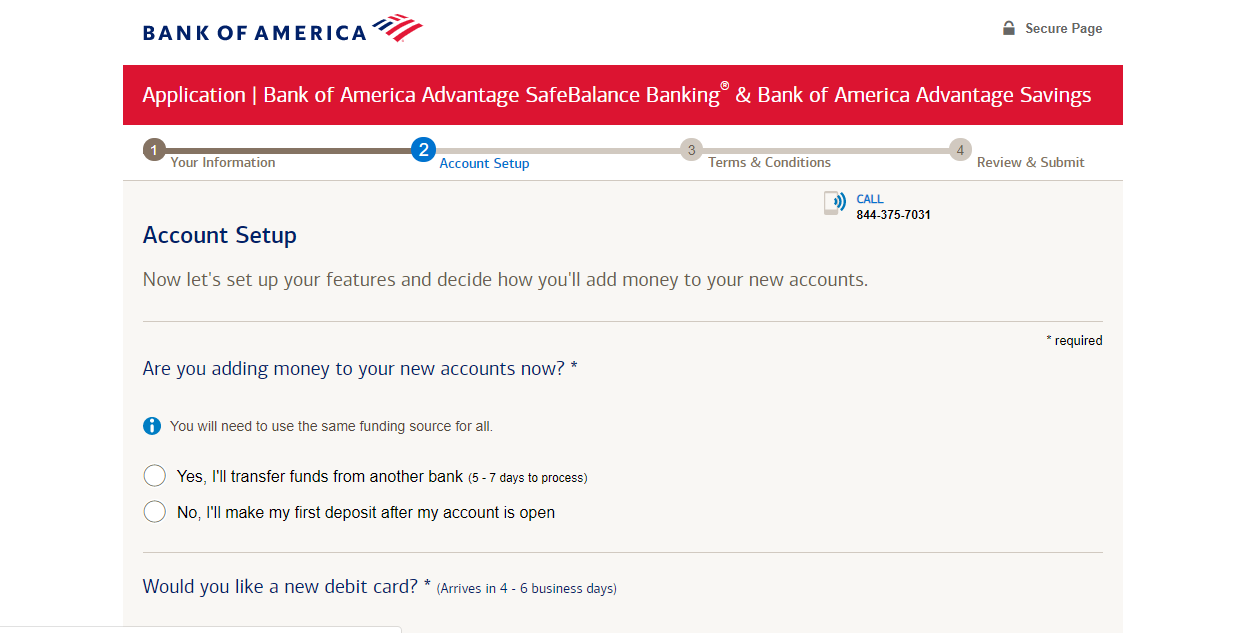Click the blue info icon about funding source
Screen dimensions: 1260x633
(152, 426)
